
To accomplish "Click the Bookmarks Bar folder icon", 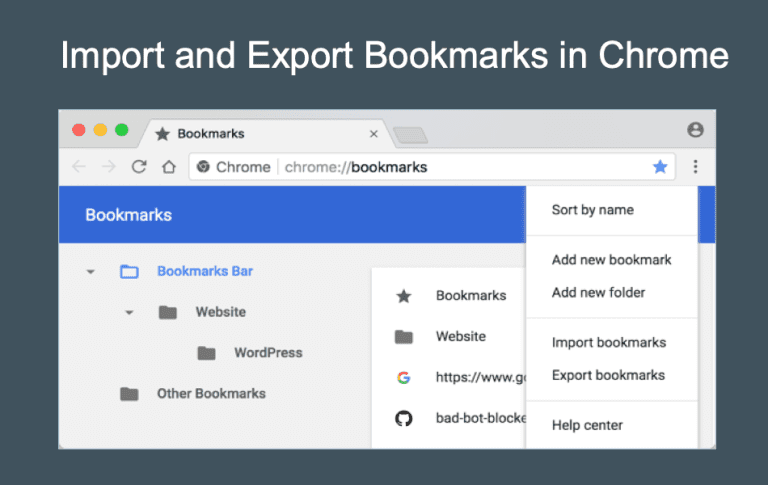I will point(129,271).
